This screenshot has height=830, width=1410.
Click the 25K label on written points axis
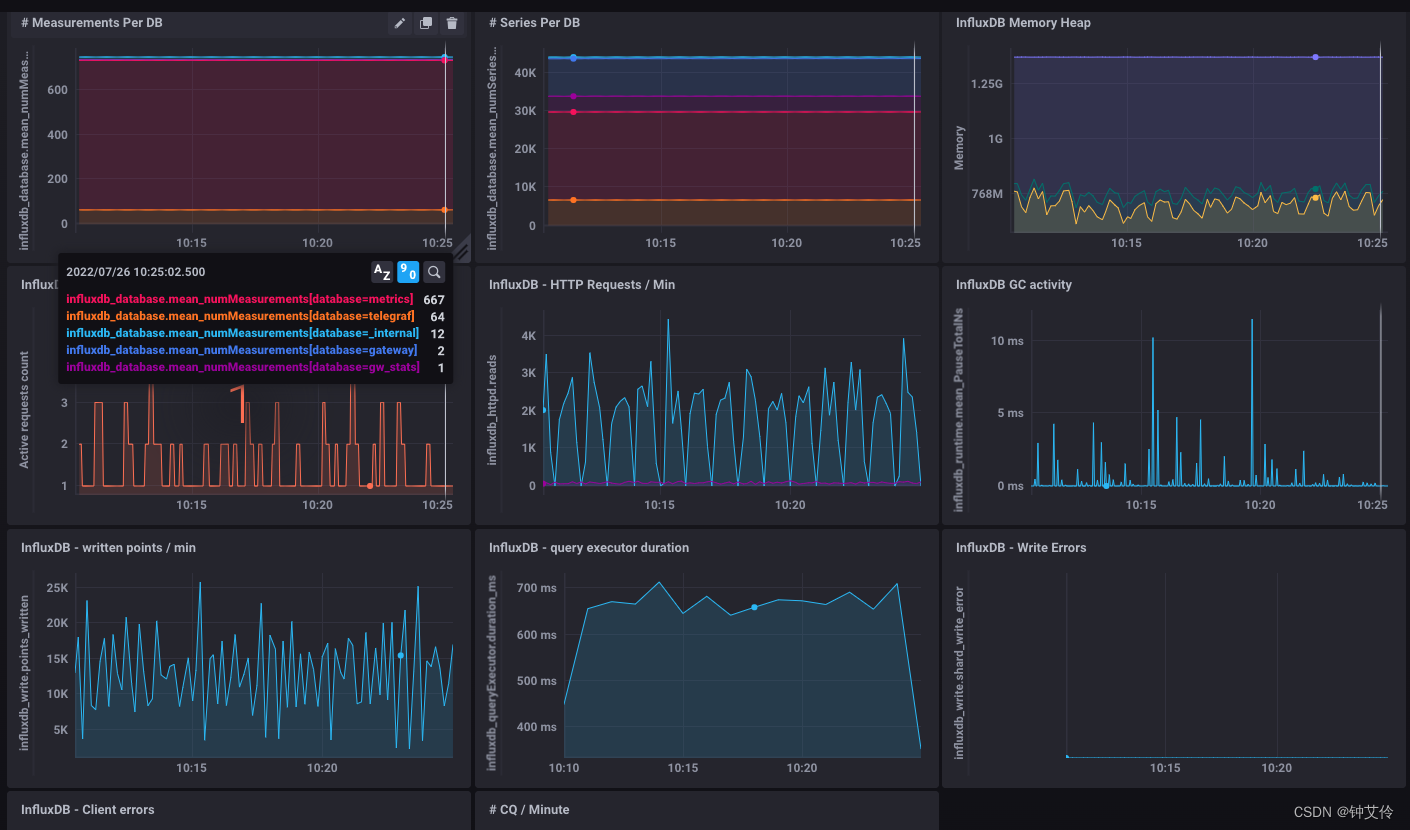(58, 587)
